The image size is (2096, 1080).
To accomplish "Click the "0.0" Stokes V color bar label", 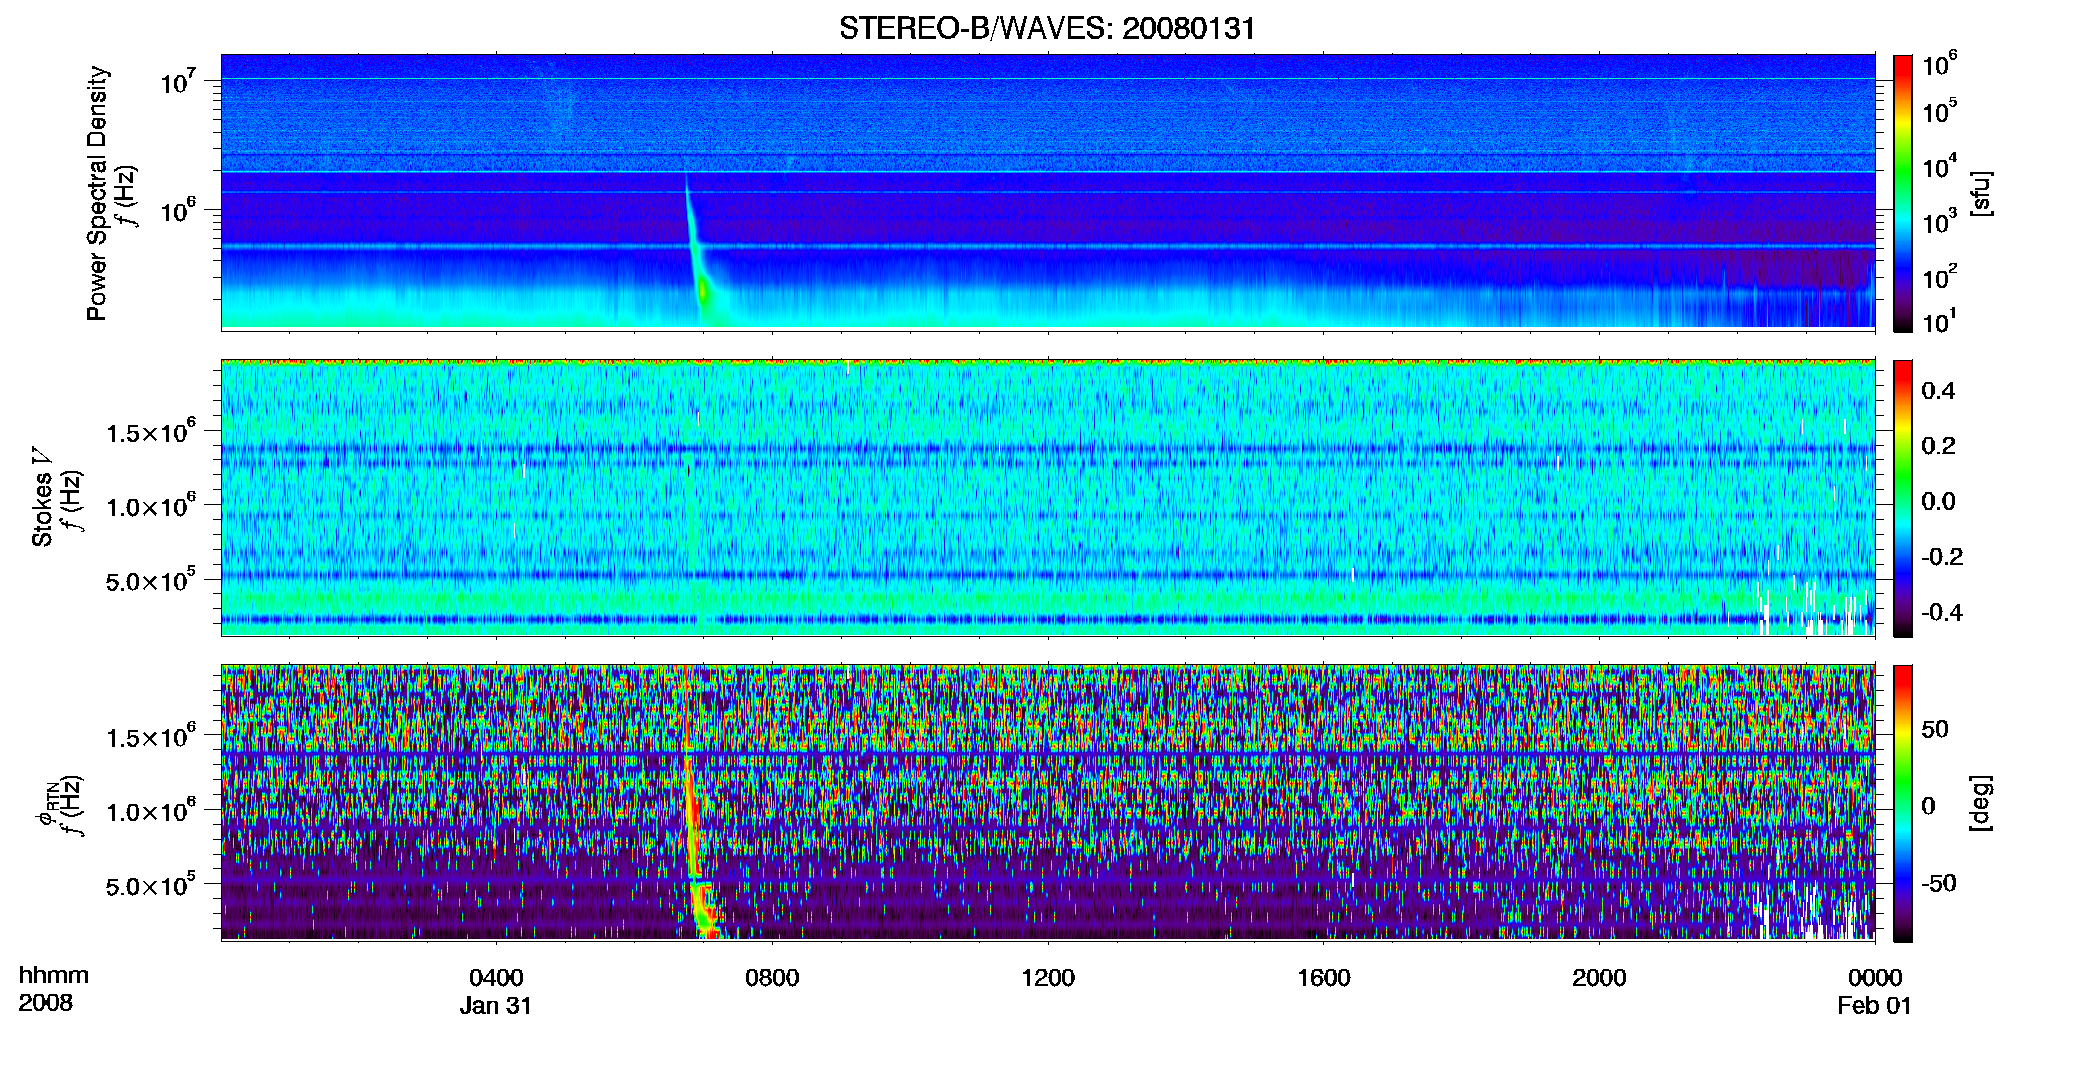I will coord(1938,502).
